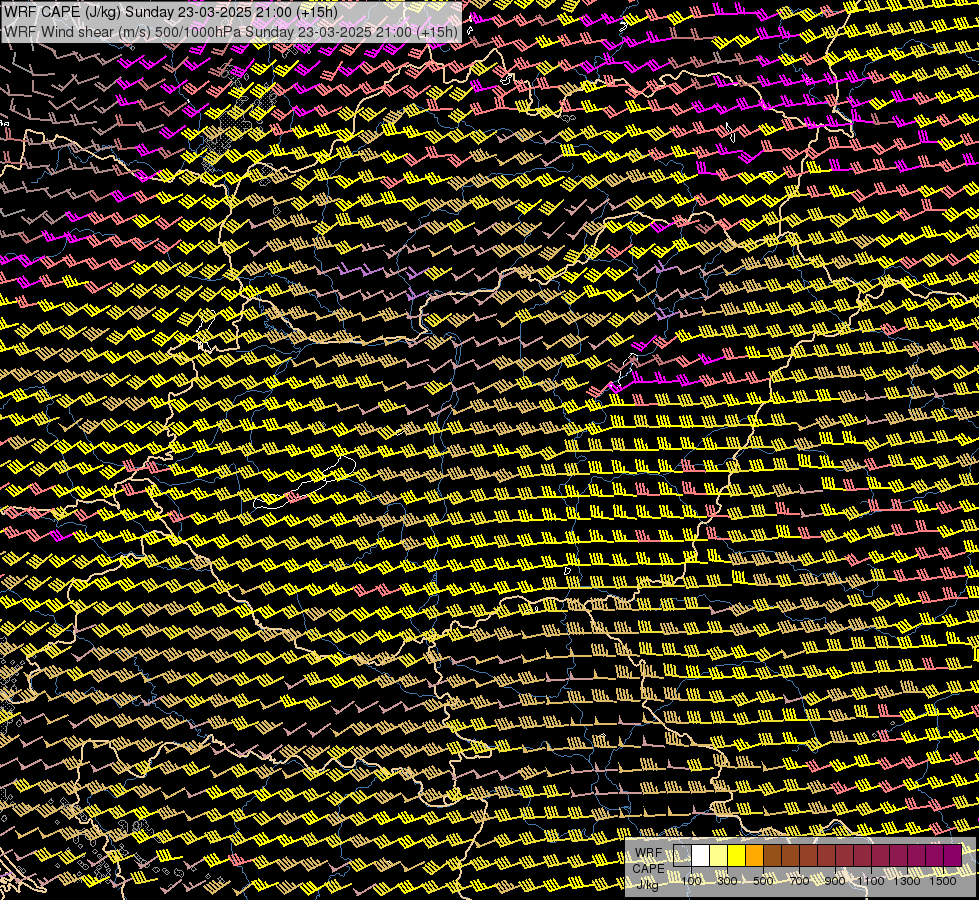Select the pale yellow CAPE legend swatch
Image resolution: width=979 pixels, height=900 pixels.
tap(719, 856)
